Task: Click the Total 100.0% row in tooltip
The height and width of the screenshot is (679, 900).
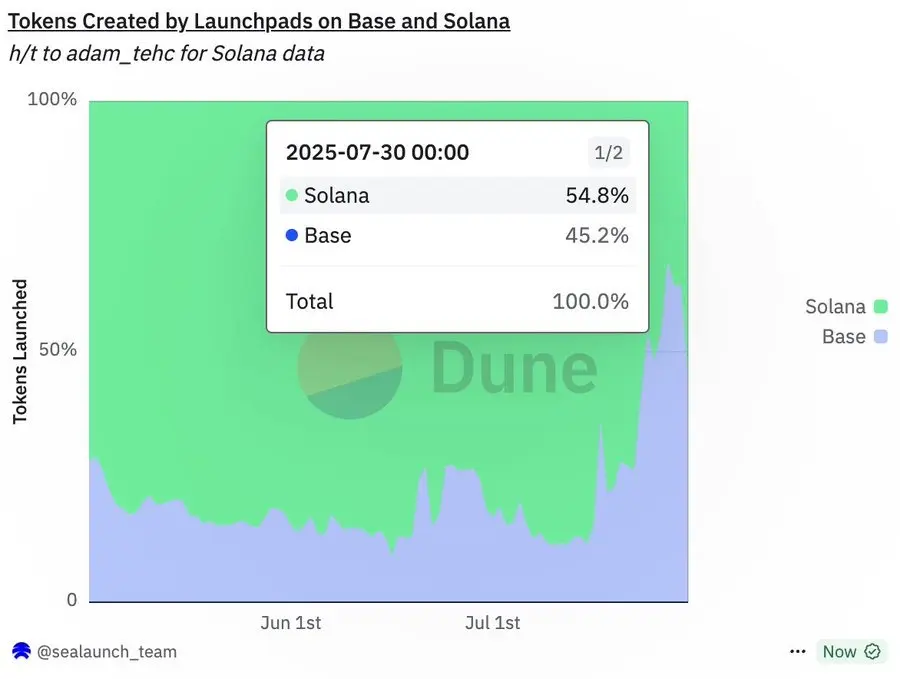Action: [x=457, y=301]
